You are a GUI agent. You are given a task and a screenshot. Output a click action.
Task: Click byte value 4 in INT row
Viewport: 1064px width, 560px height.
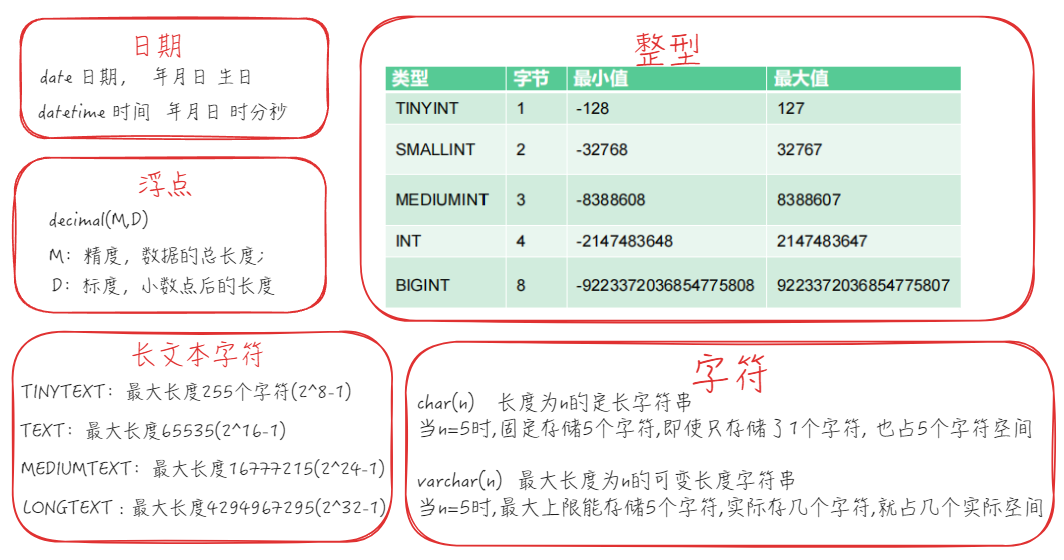(536, 241)
